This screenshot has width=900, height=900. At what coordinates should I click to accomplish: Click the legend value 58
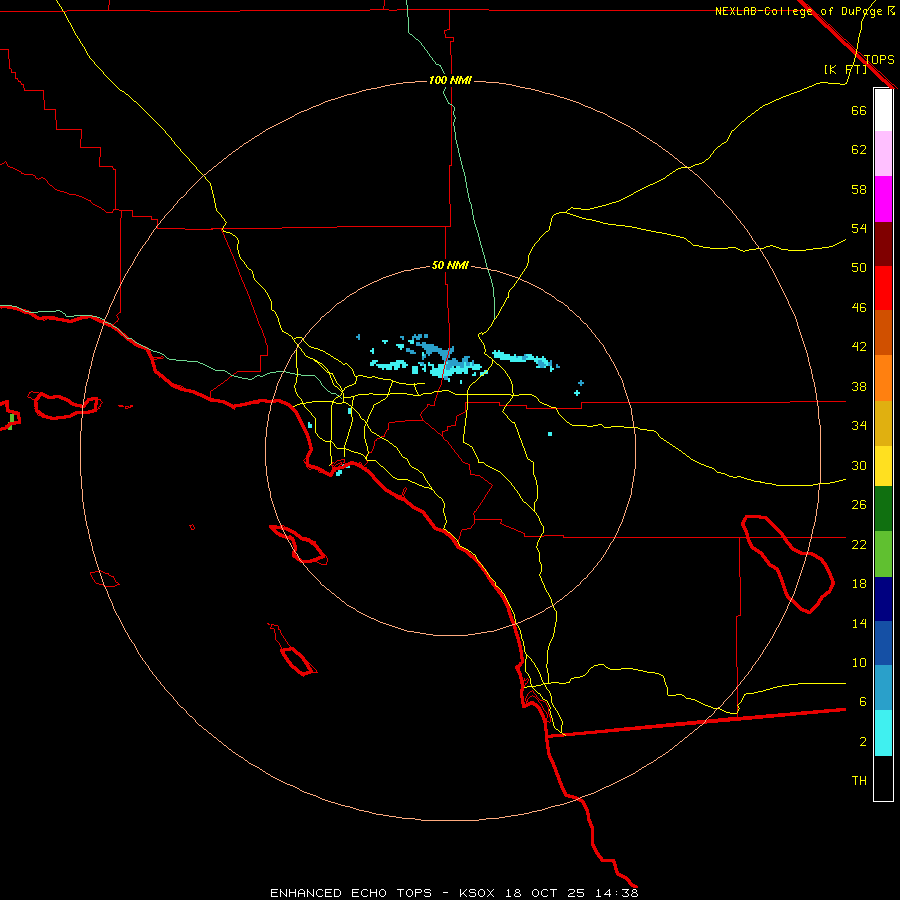point(859,189)
